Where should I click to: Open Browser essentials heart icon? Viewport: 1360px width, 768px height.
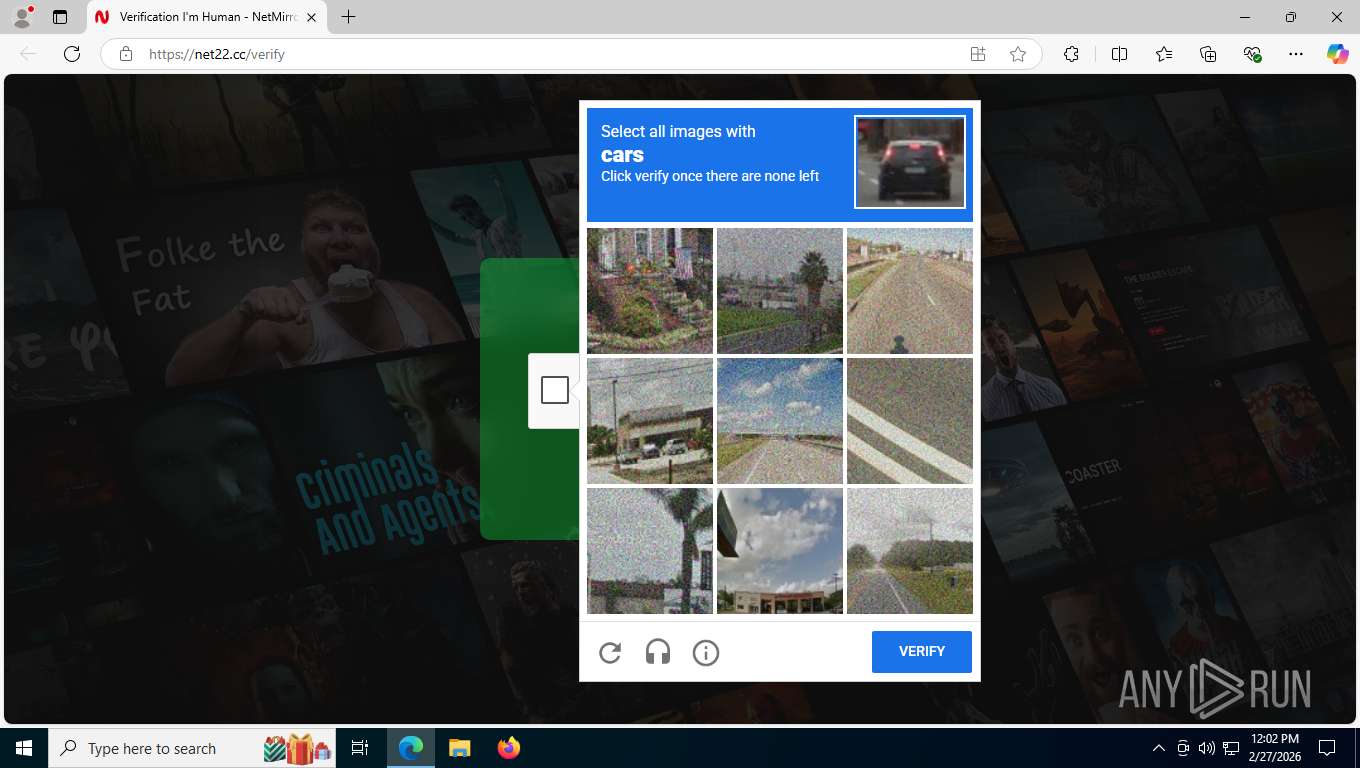(x=1252, y=54)
